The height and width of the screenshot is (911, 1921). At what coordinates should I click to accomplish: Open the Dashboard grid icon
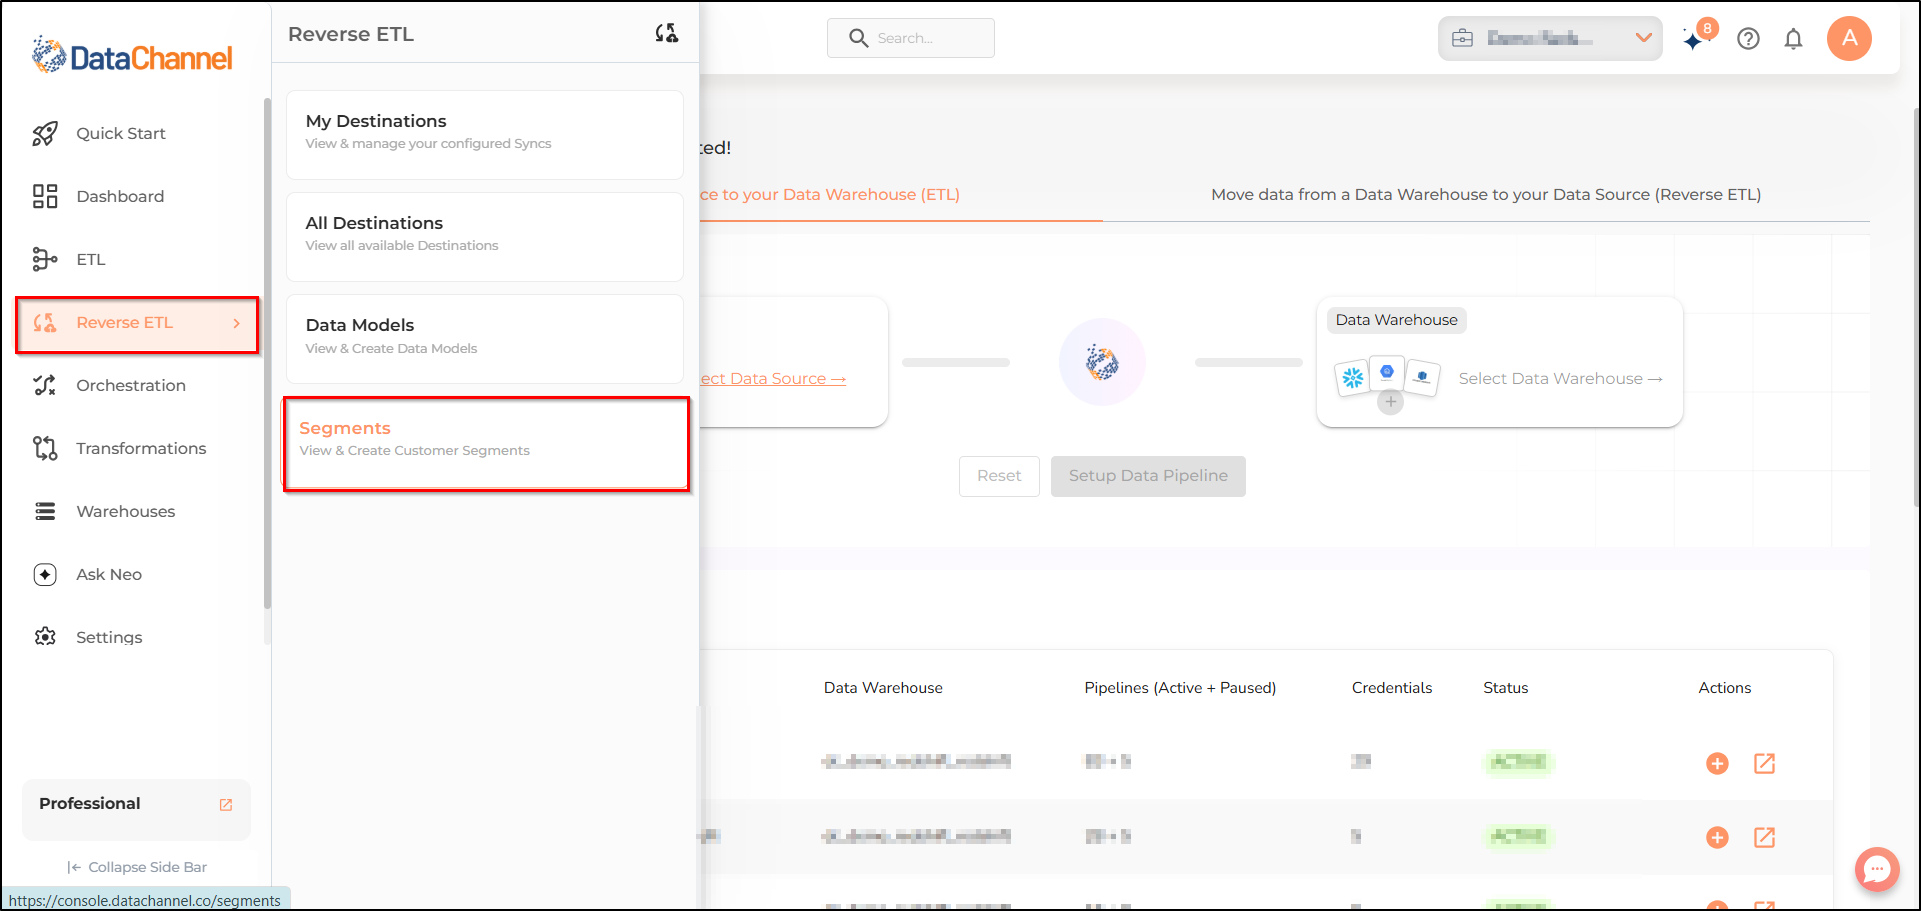coord(45,196)
